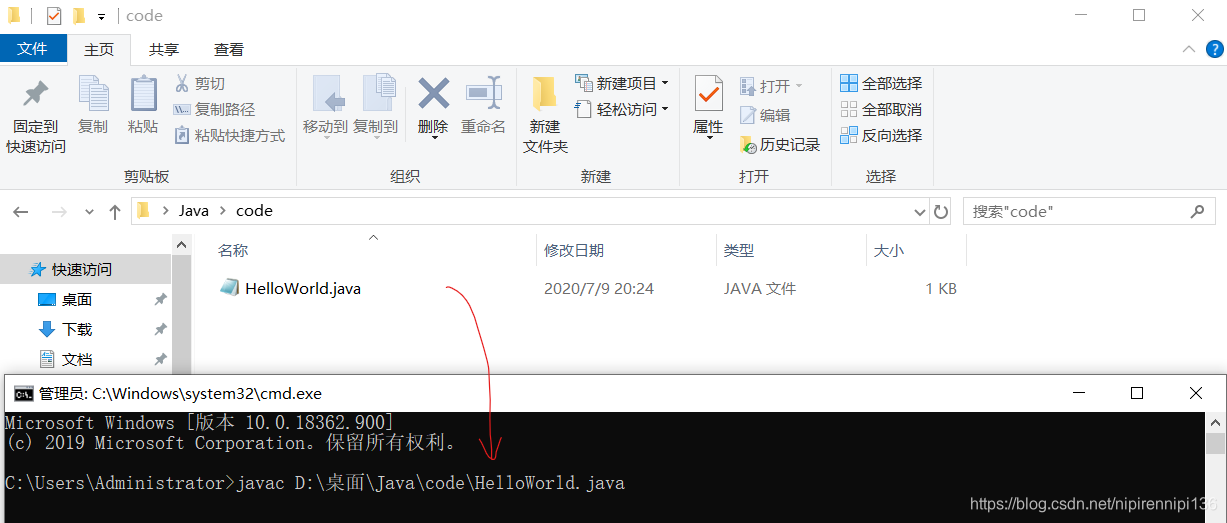Click quick access Properties checkmark icon
1227x523 pixels.
click(x=54, y=16)
